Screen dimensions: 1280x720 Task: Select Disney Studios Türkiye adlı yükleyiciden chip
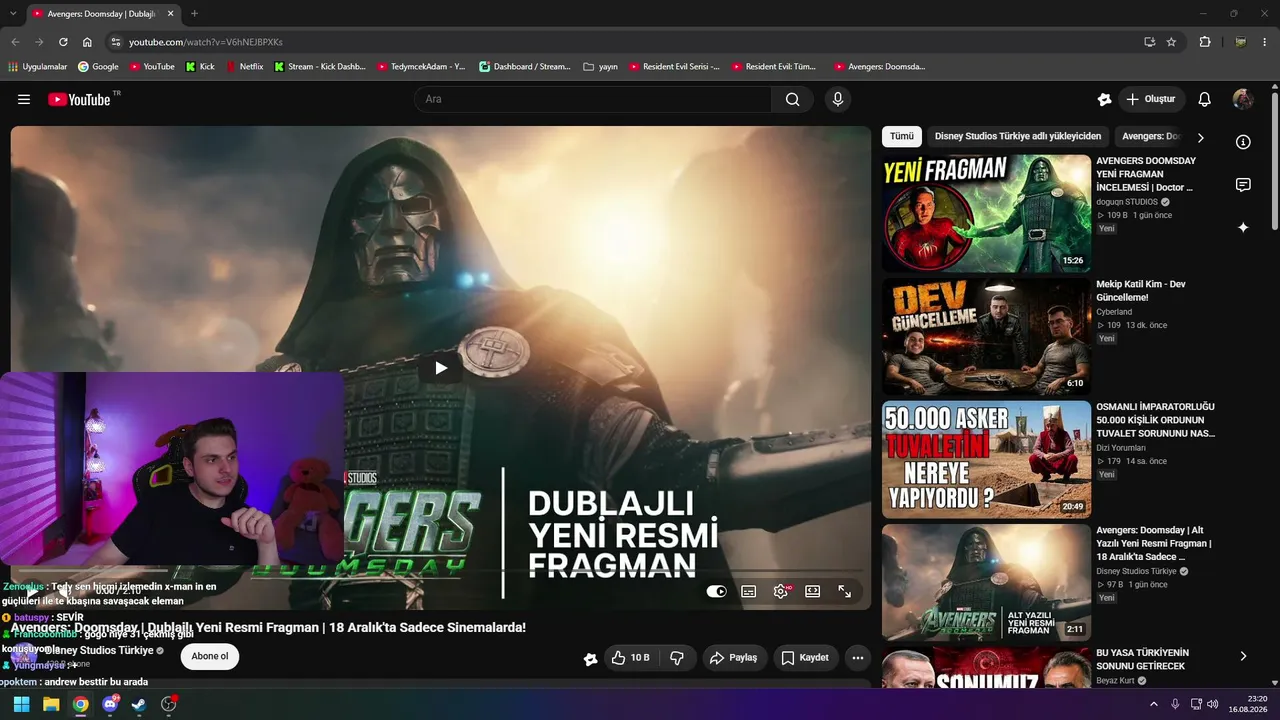pyautogui.click(x=1018, y=136)
